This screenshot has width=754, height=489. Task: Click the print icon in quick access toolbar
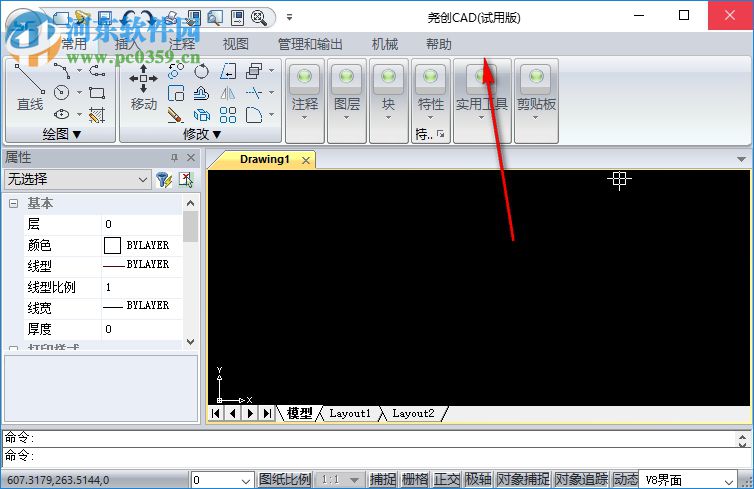click(x=171, y=18)
